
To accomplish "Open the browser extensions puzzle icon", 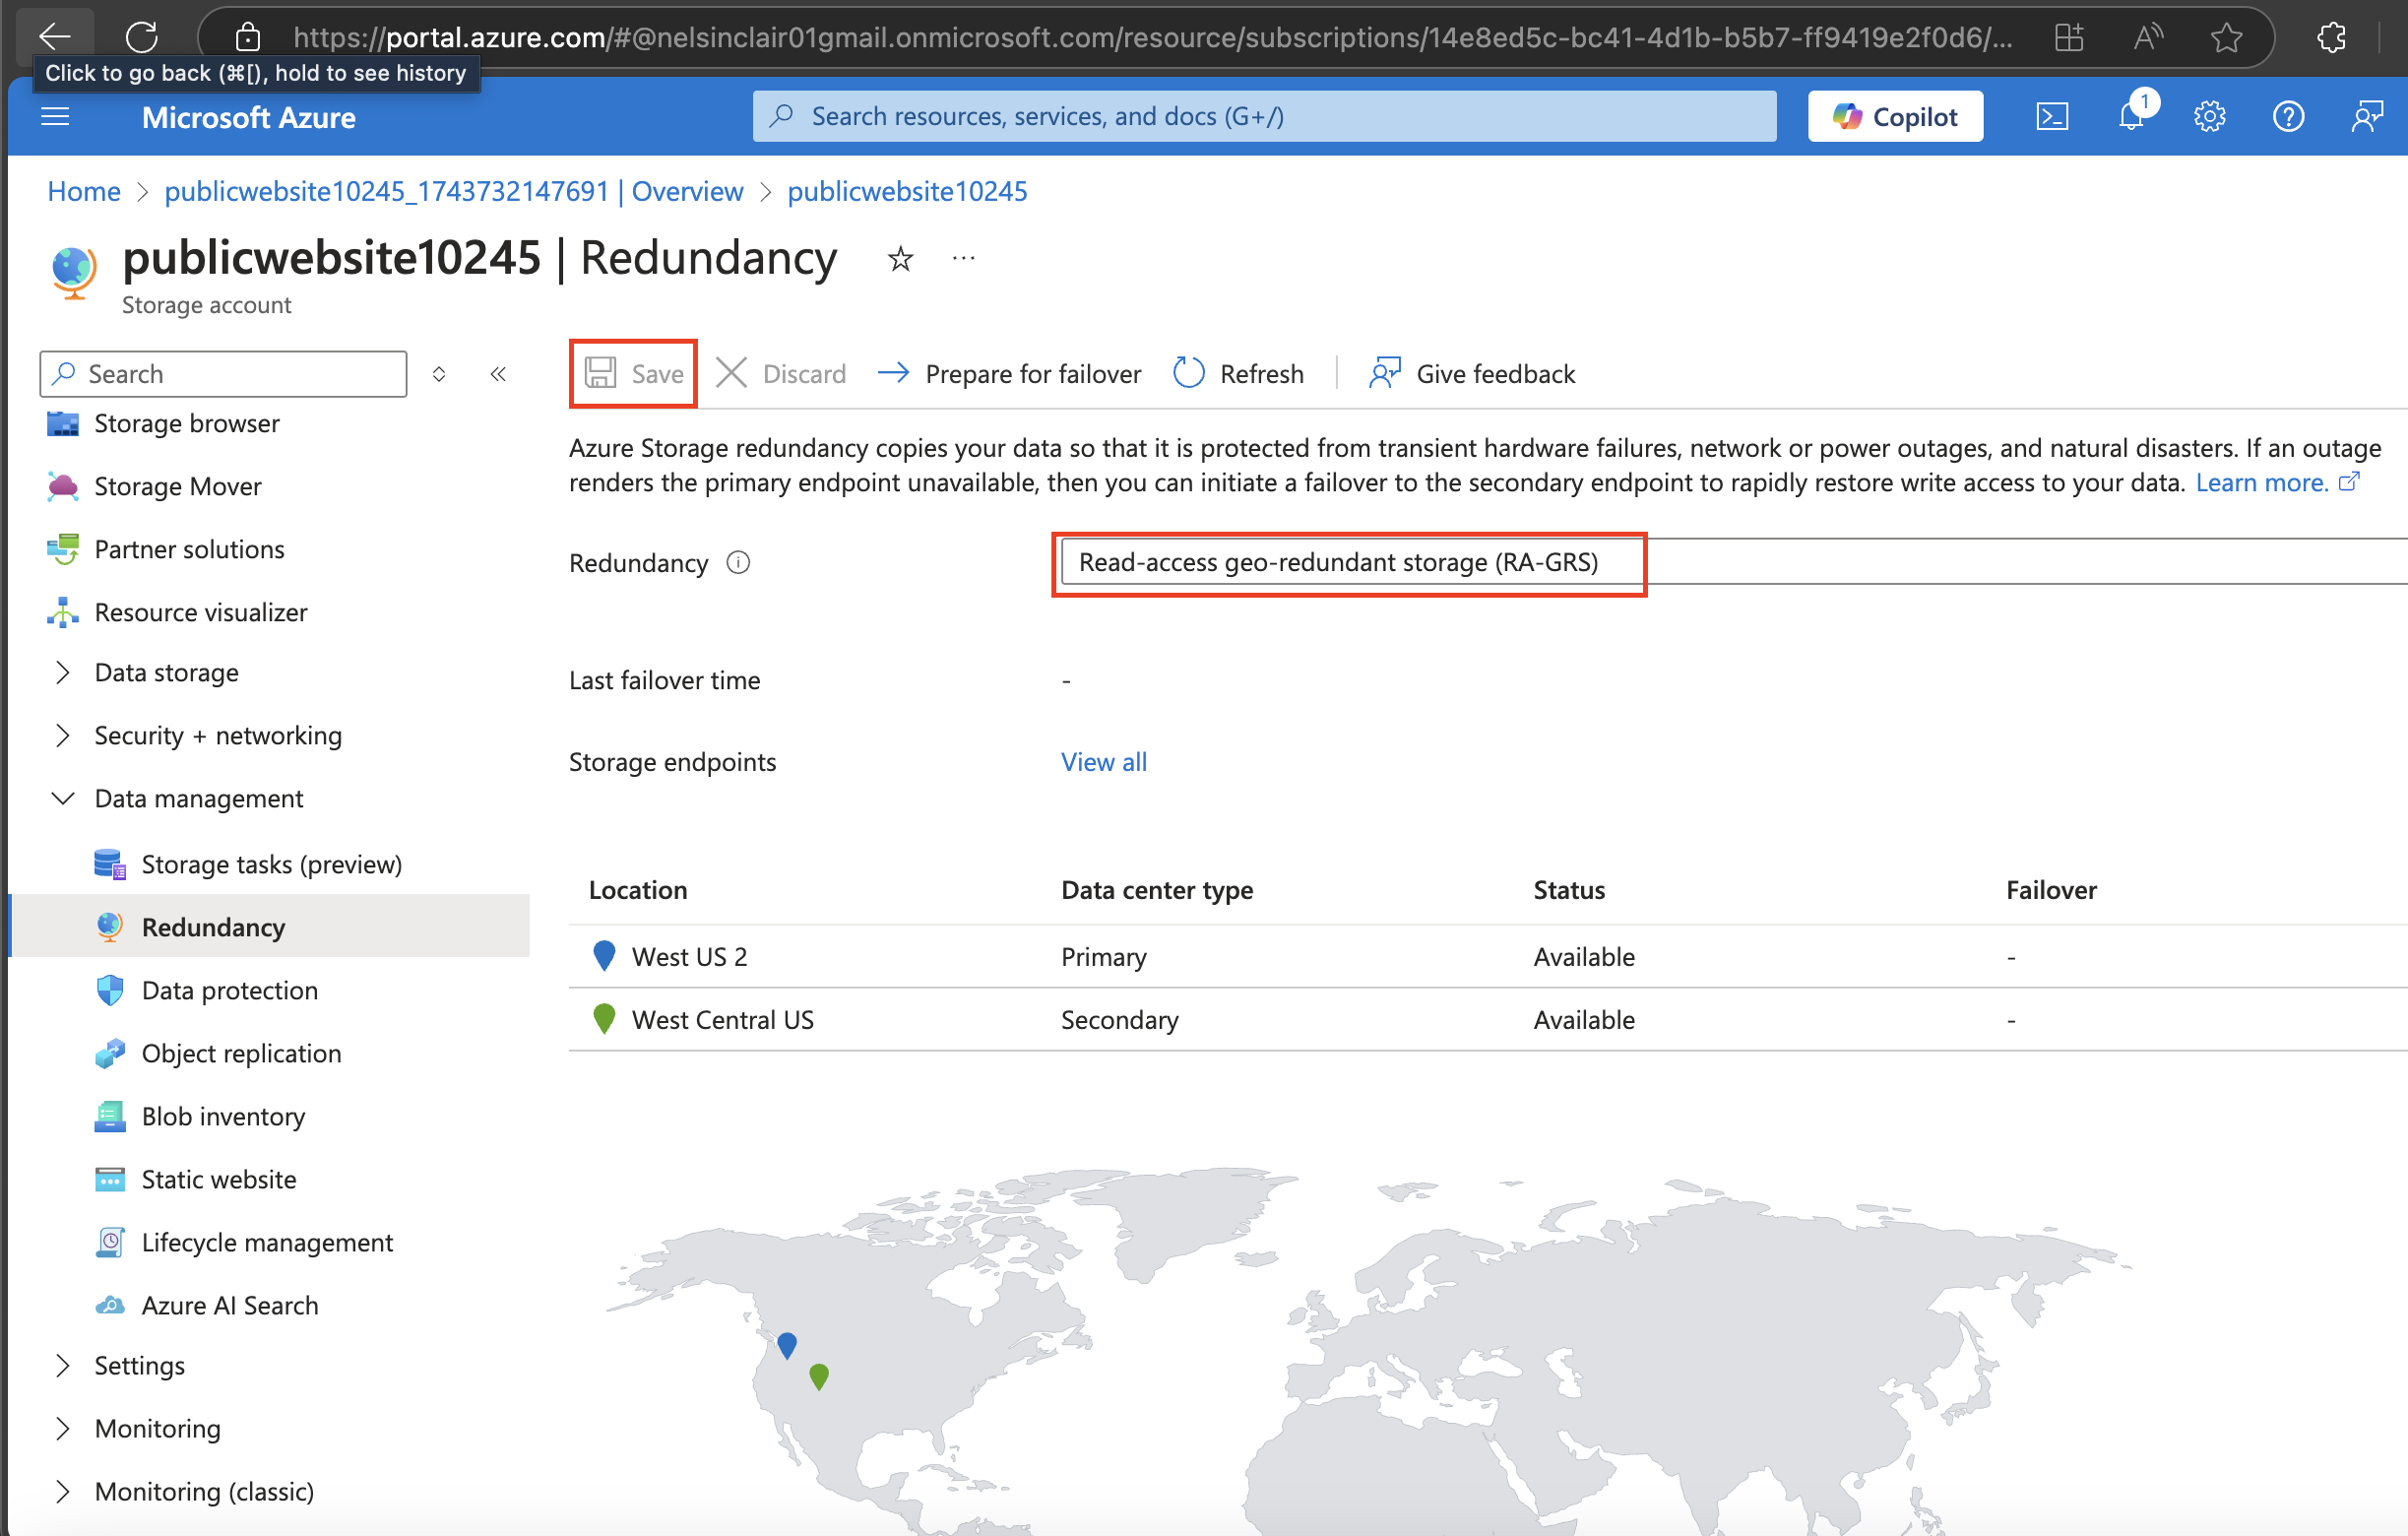I will point(2332,38).
